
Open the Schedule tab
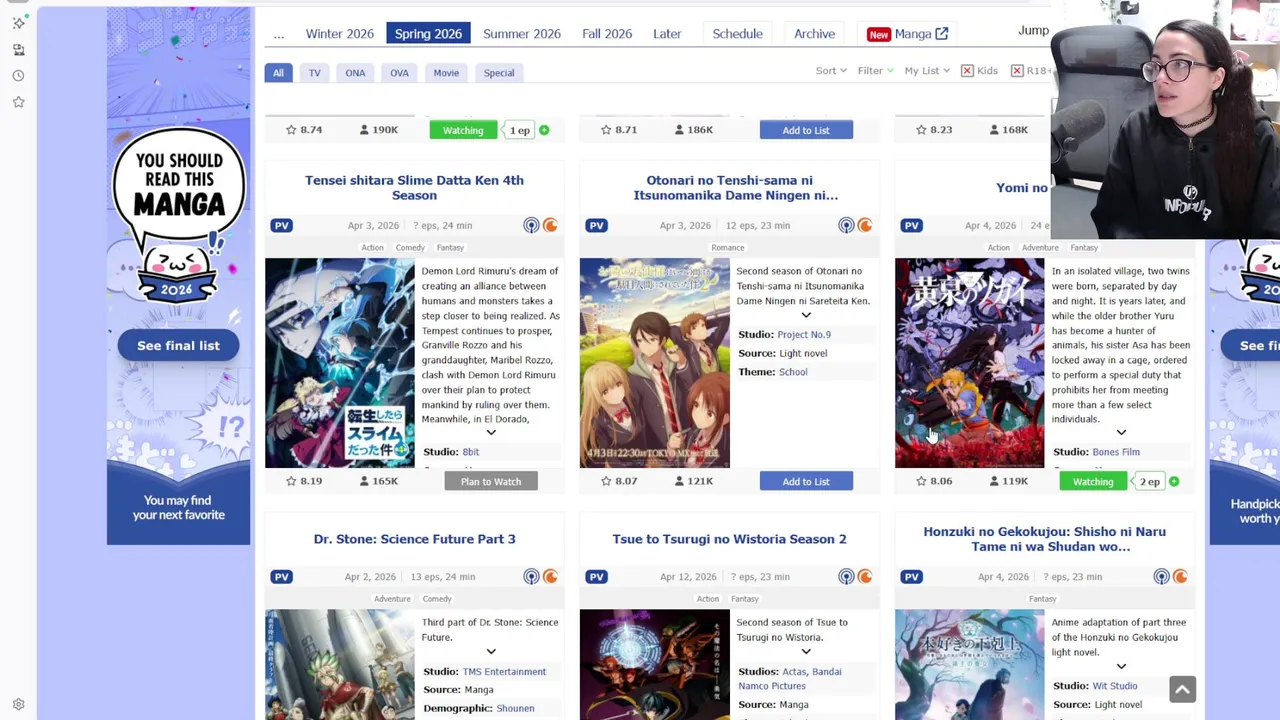coord(737,34)
